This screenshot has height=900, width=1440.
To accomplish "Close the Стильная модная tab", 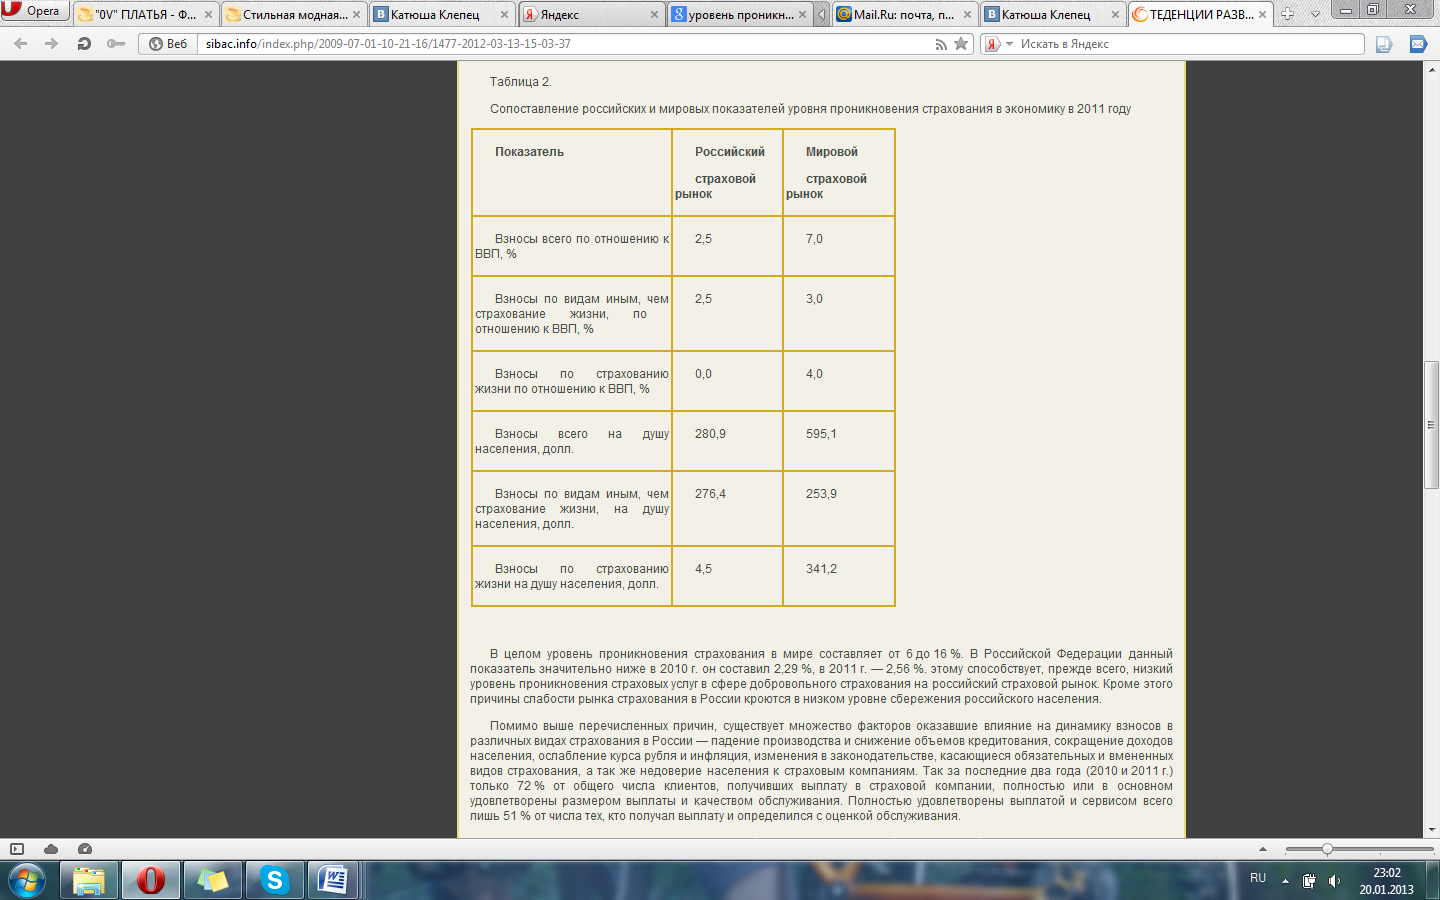I will coord(356,15).
